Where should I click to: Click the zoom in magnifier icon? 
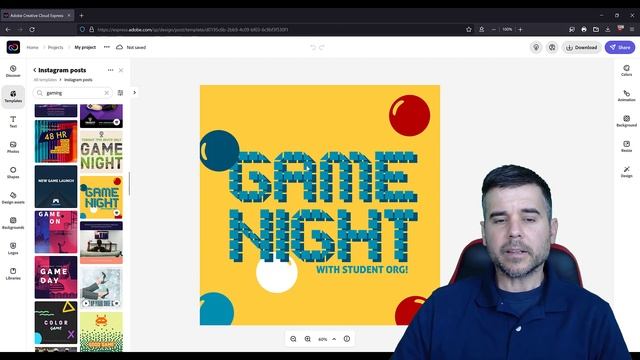pyautogui.click(x=308, y=339)
